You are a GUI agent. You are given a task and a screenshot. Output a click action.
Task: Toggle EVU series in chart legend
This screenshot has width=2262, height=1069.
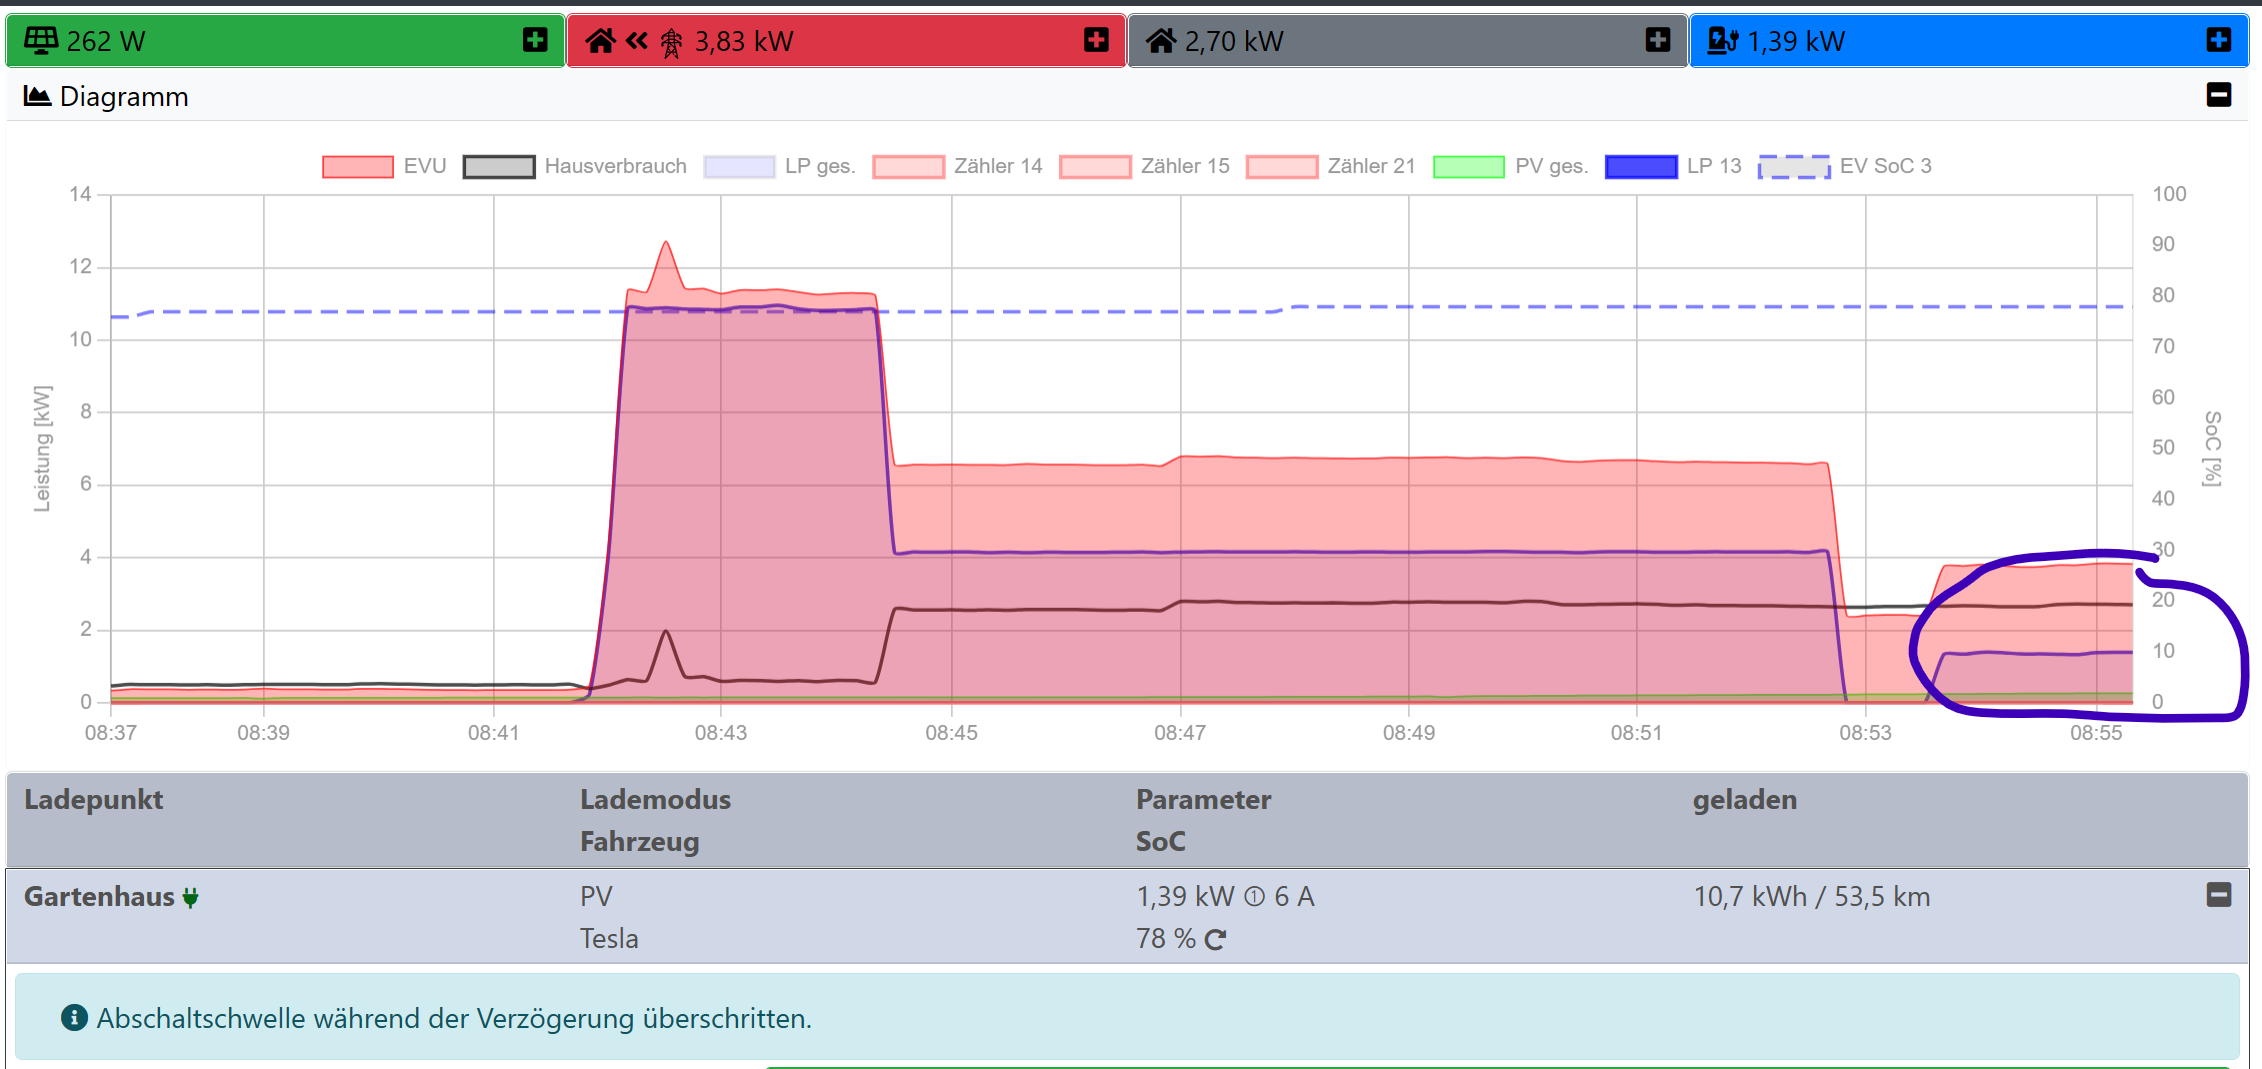384,166
